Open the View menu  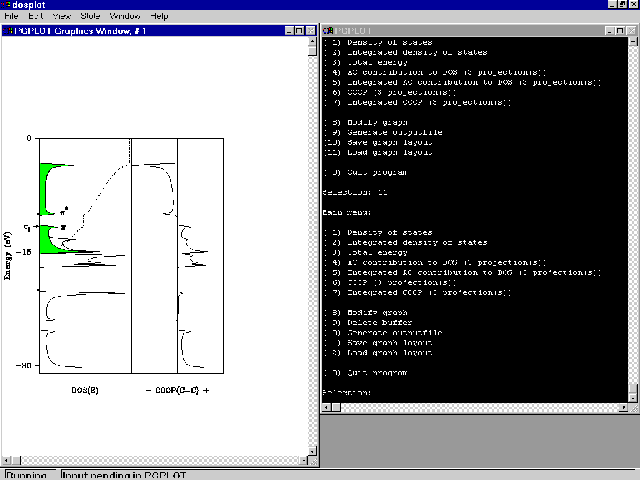(62, 16)
